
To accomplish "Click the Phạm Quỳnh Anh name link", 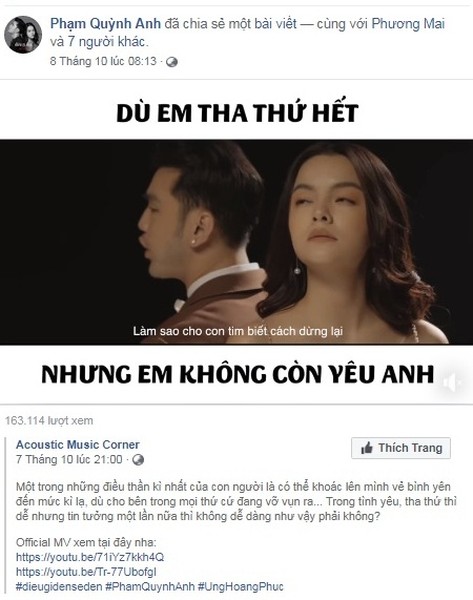I will click(x=105, y=24).
